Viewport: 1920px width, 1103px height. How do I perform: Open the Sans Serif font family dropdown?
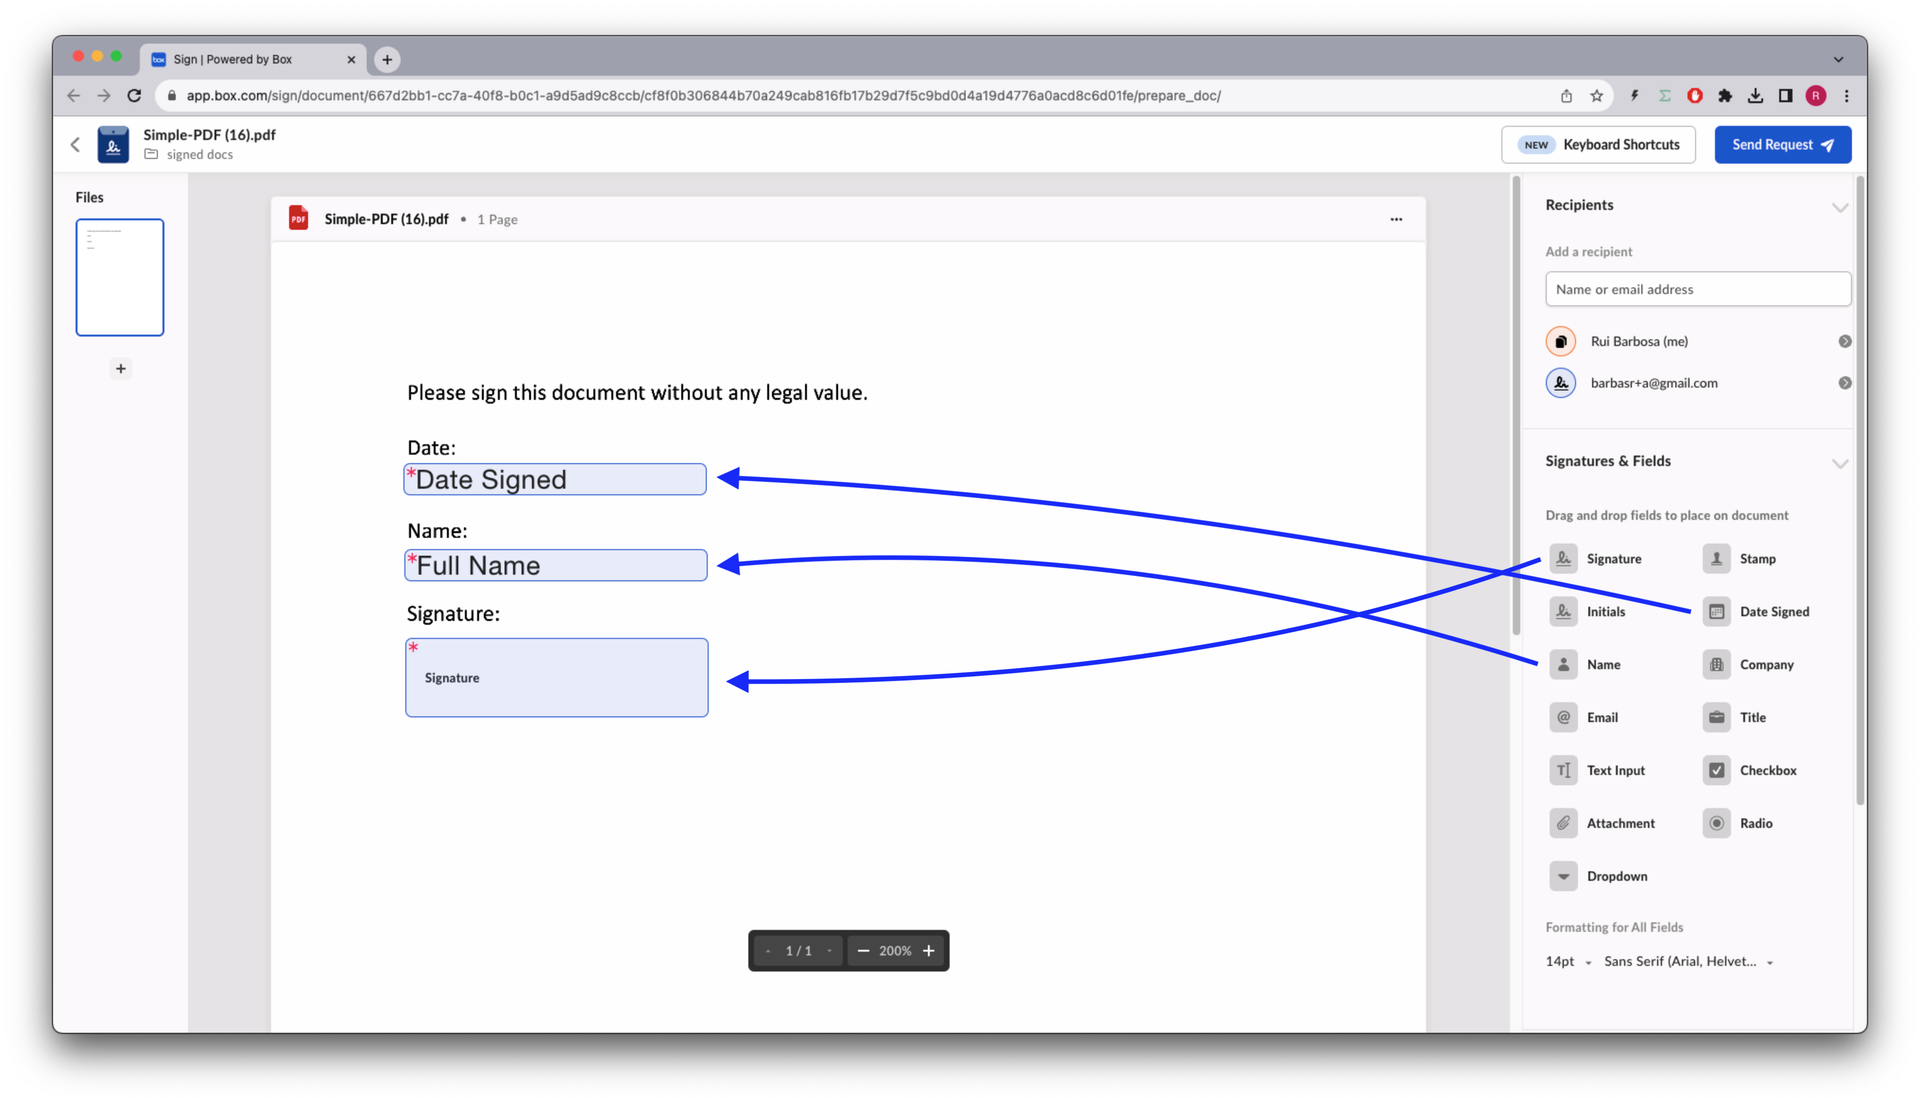[1688, 961]
